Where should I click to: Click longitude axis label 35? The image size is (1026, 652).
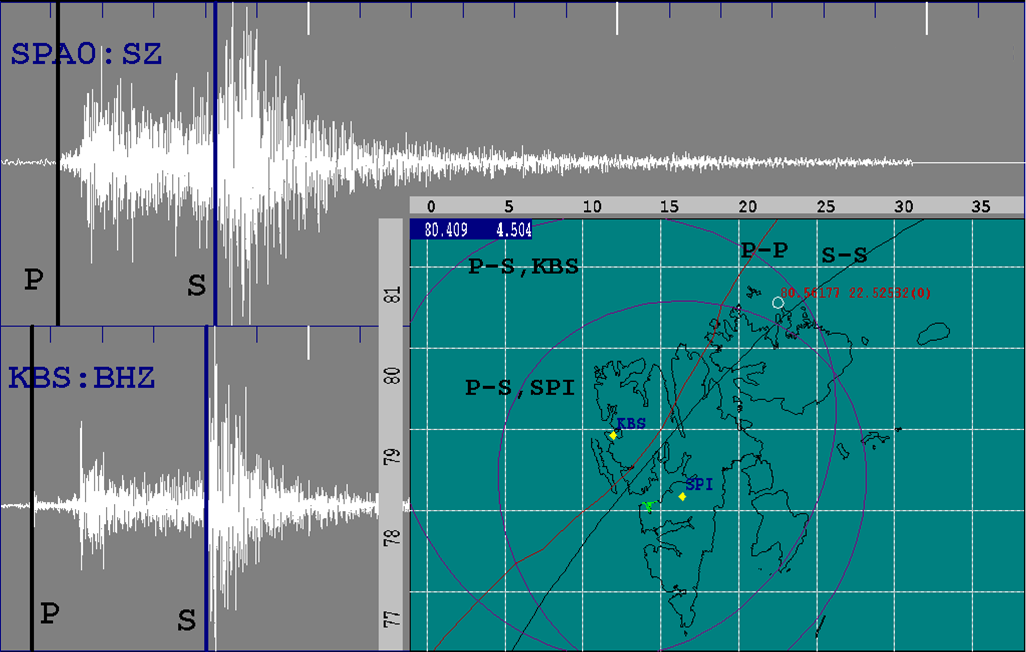click(980, 206)
